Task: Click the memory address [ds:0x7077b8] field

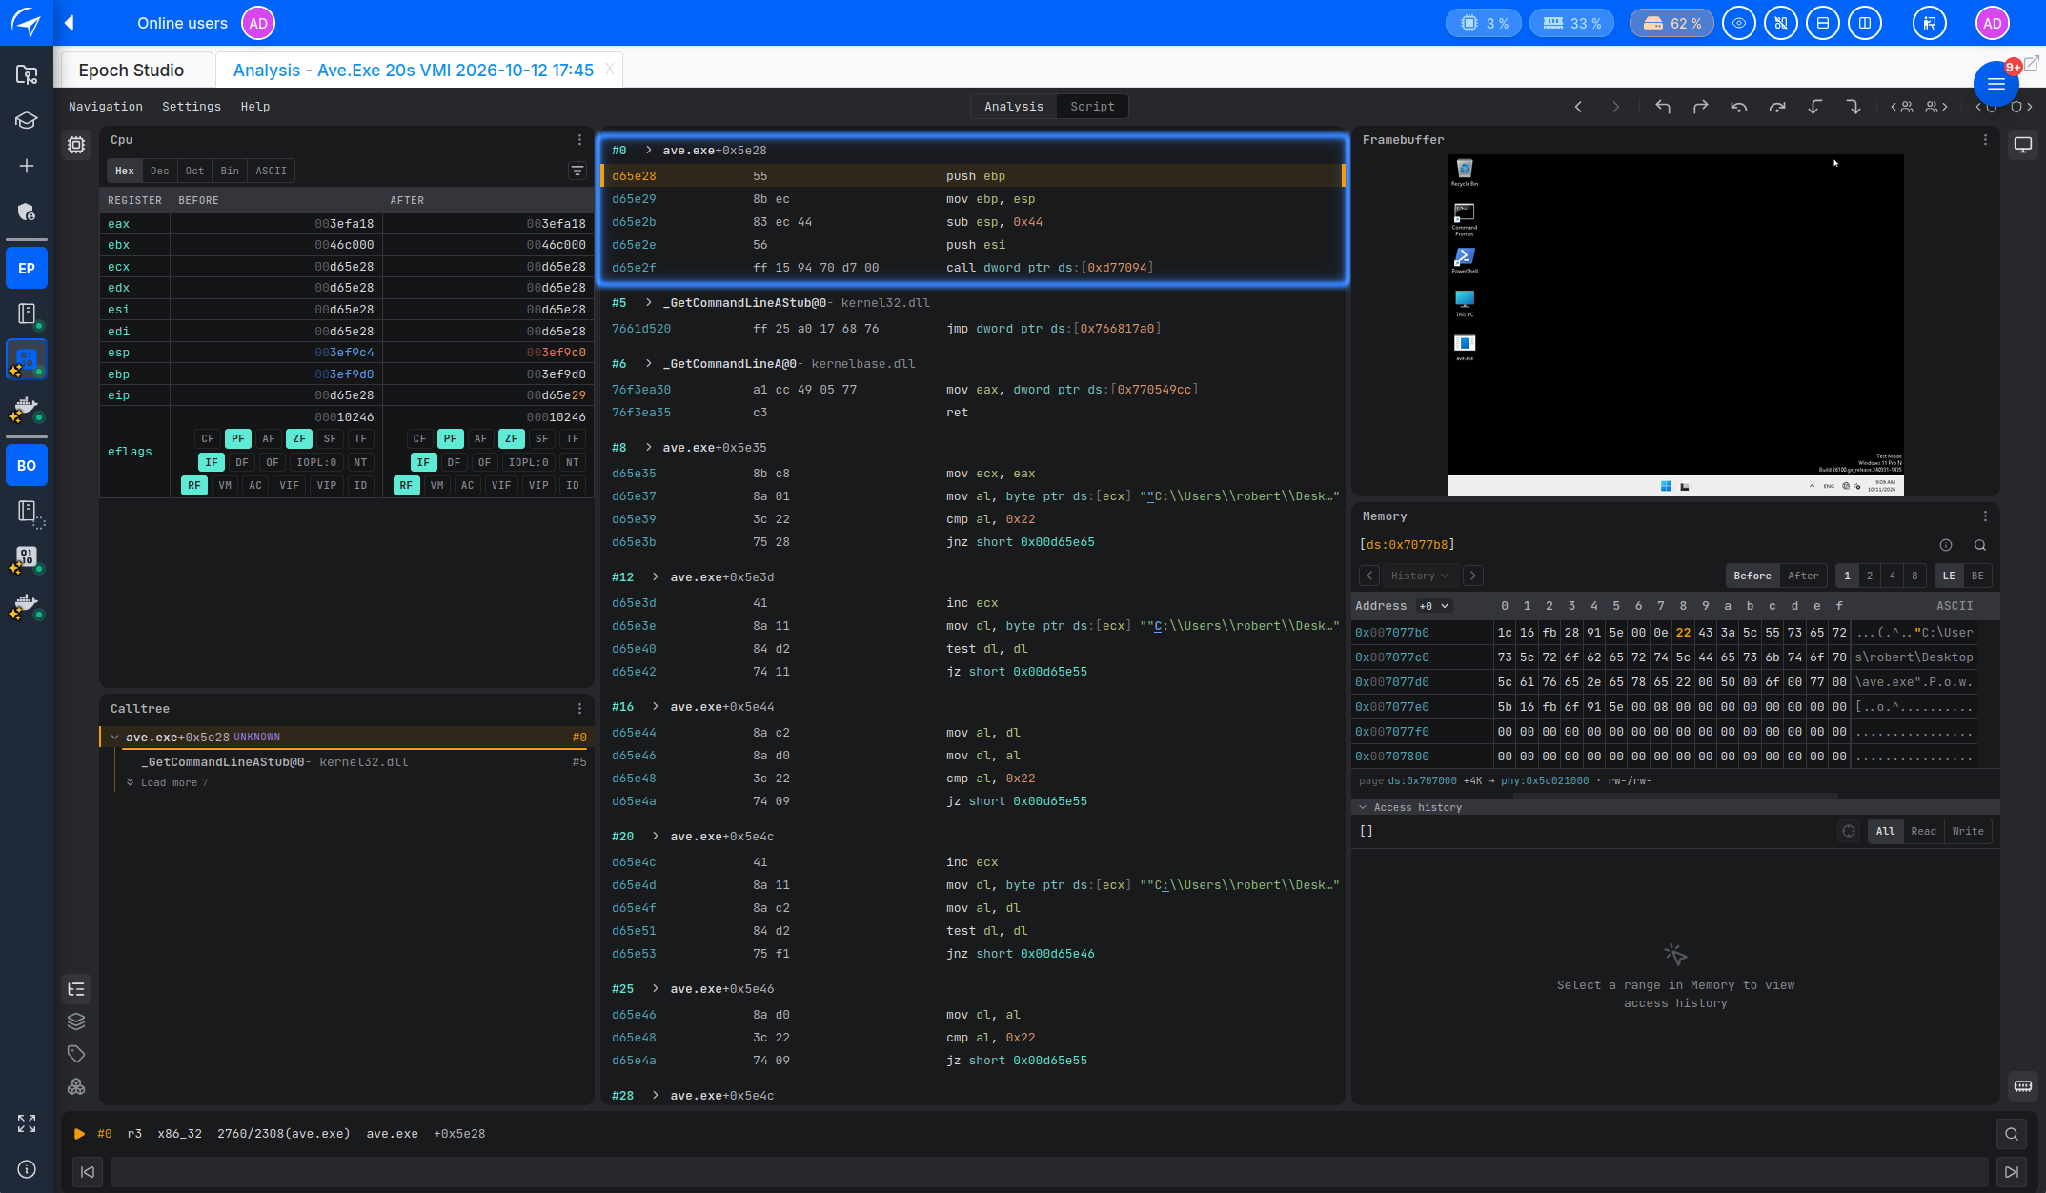Action: 1406,545
